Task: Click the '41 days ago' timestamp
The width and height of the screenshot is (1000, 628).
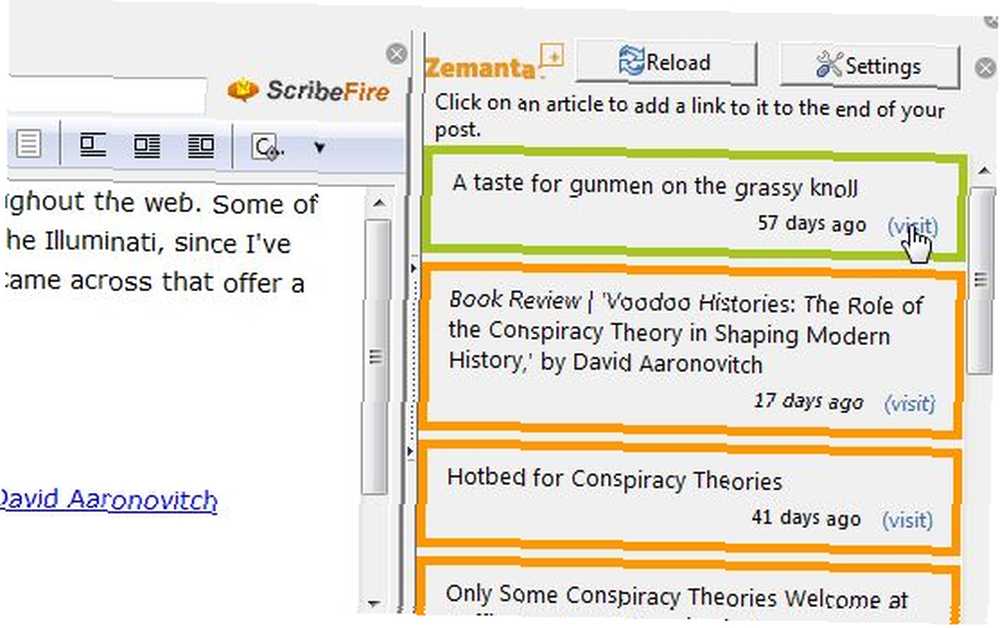Action: pos(805,517)
